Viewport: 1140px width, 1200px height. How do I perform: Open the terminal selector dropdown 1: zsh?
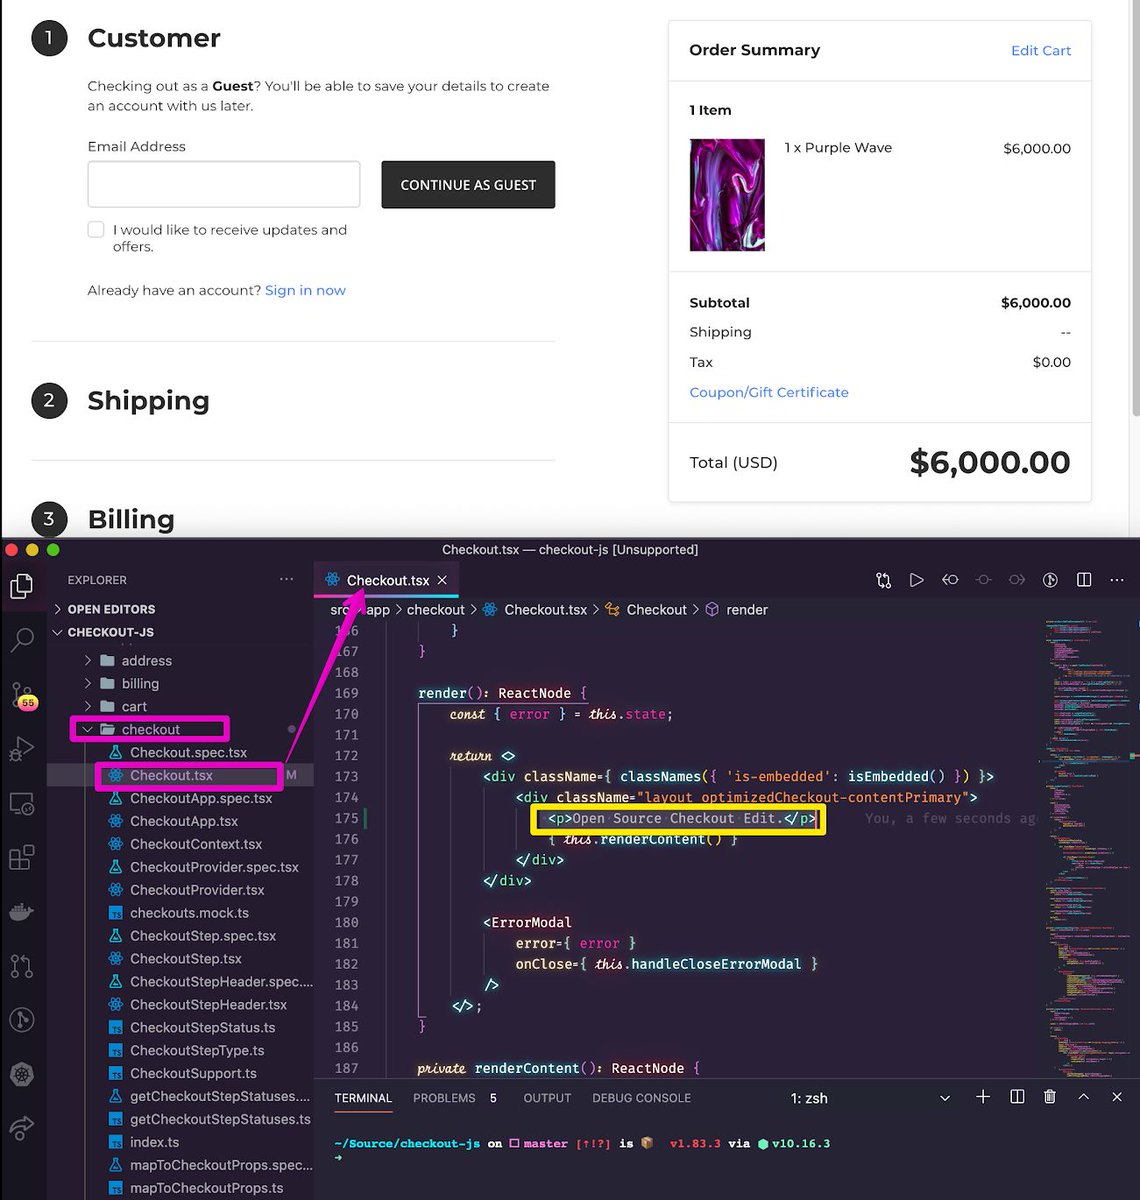[x=868, y=1098]
